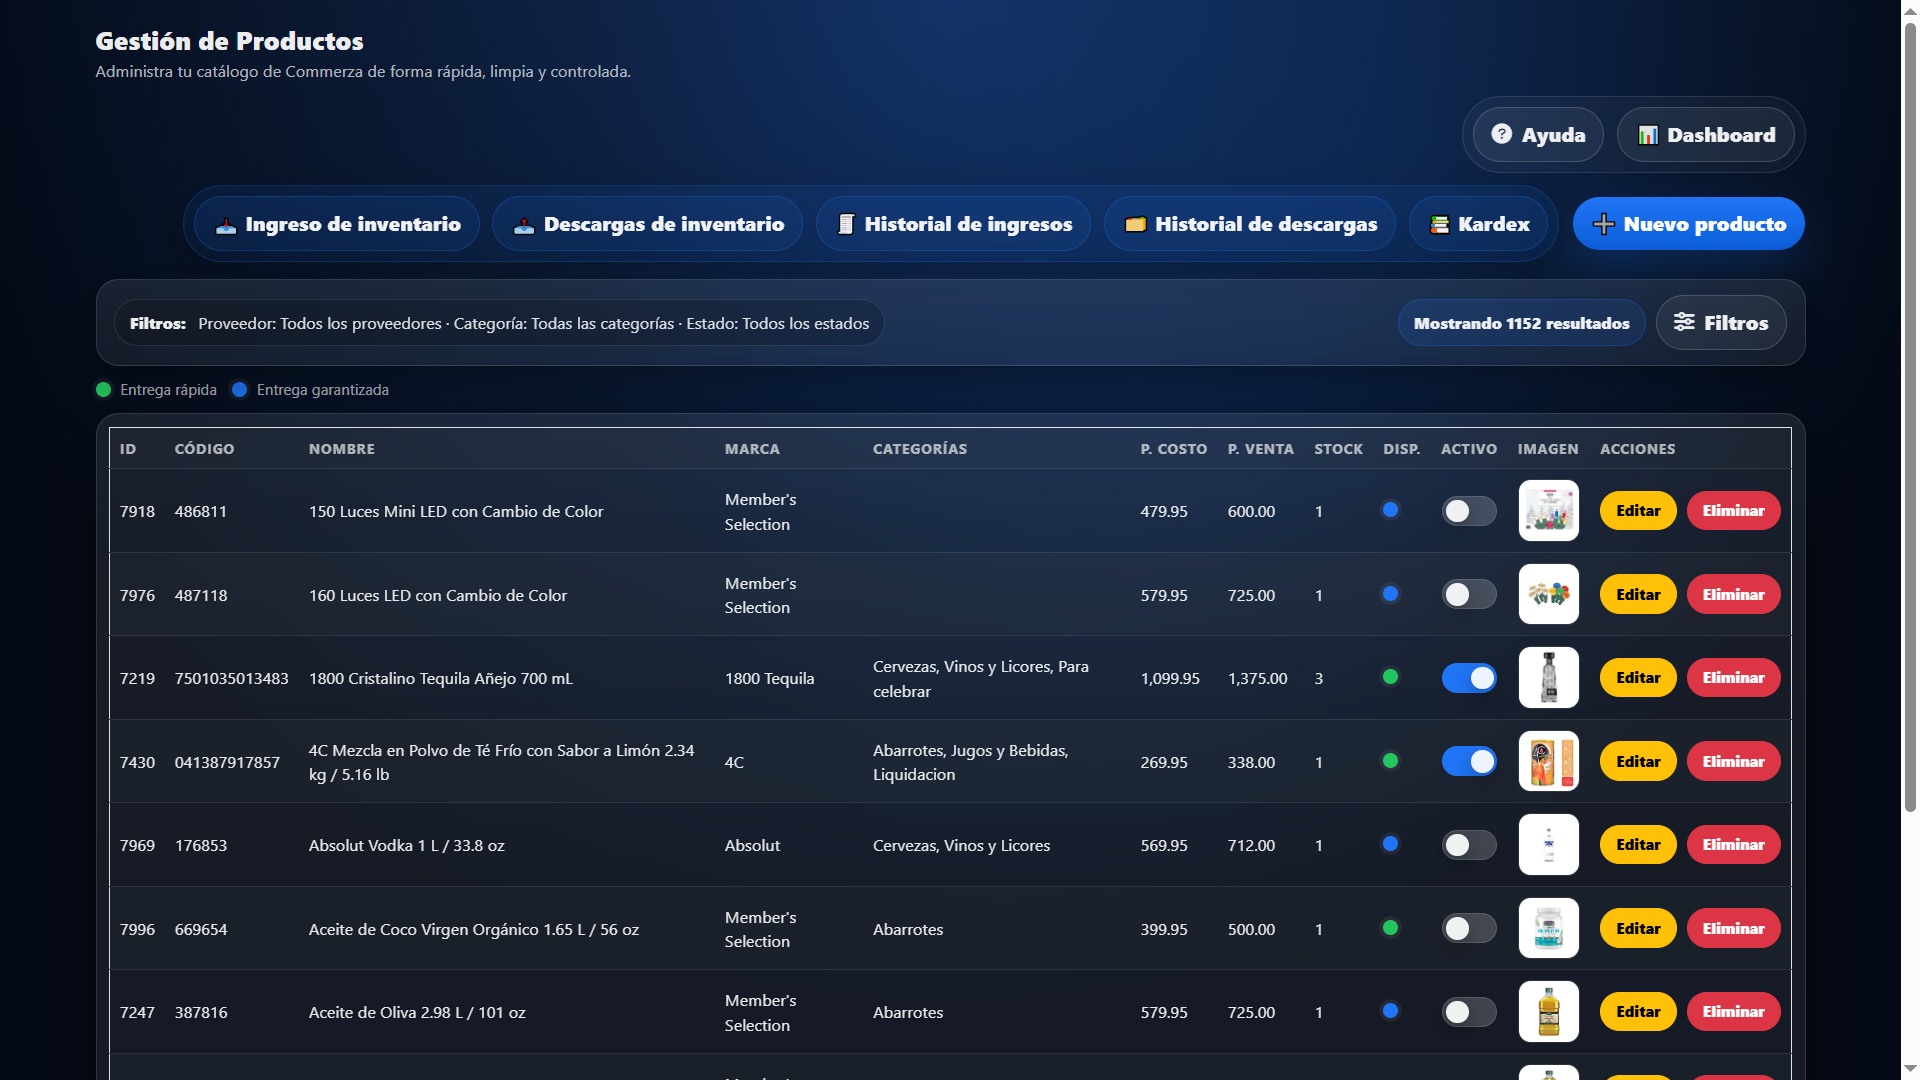Enable the active toggle for Absolut Vodka

tap(1469, 845)
